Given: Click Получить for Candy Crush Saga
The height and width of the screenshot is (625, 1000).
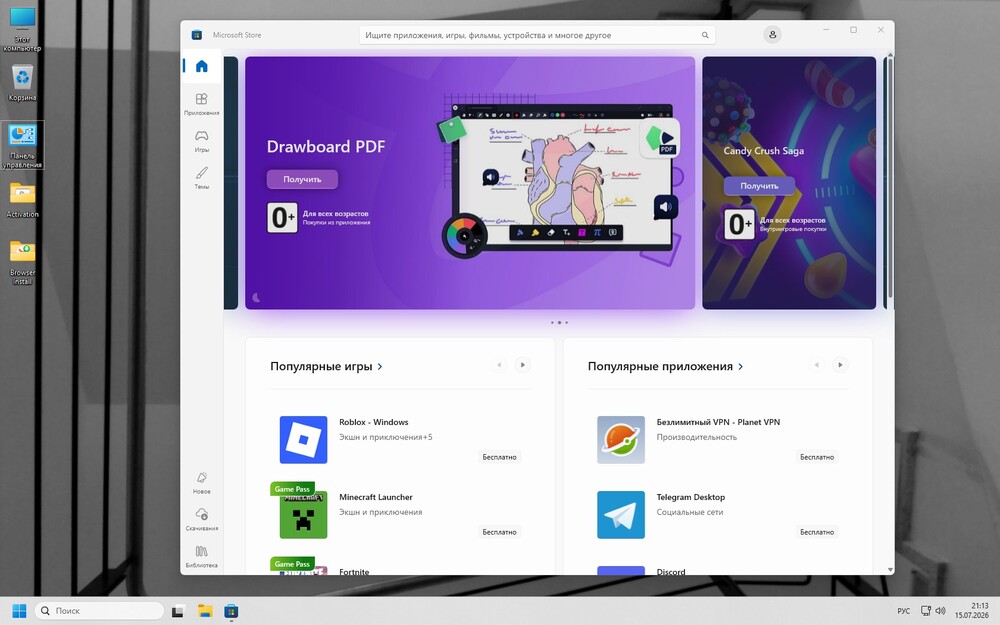Looking at the screenshot, I should point(759,186).
